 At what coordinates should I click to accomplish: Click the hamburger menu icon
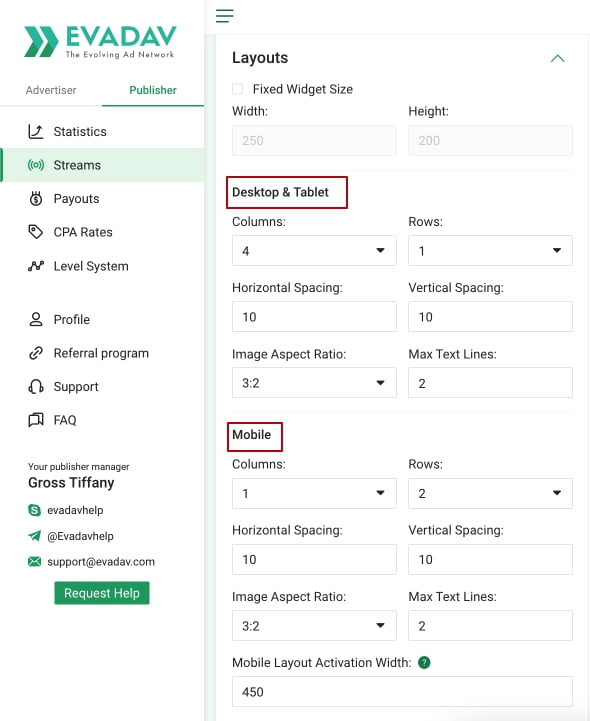point(224,16)
